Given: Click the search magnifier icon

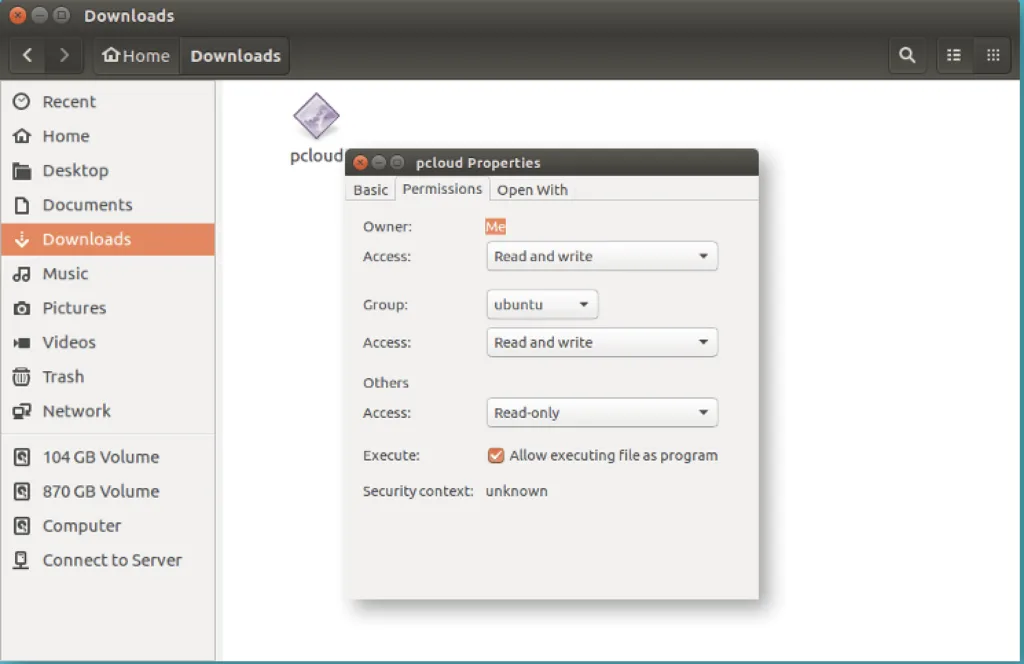Looking at the screenshot, I should [x=907, y=56].
